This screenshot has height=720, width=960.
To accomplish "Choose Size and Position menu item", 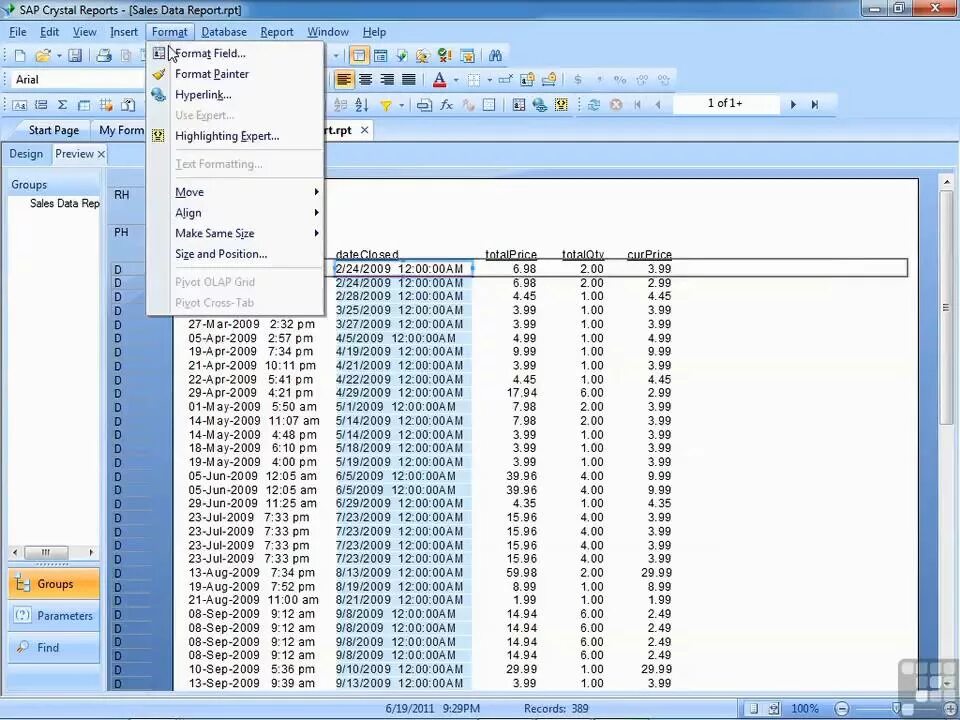I will [x=236, y=254].
